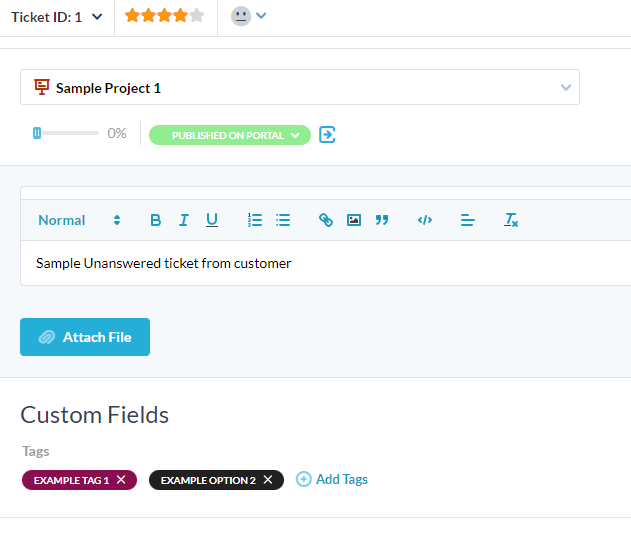Viewport: 631px width, 541px height.
Task: Insert a hyperlink in the editor
Action: click(326, 220)
